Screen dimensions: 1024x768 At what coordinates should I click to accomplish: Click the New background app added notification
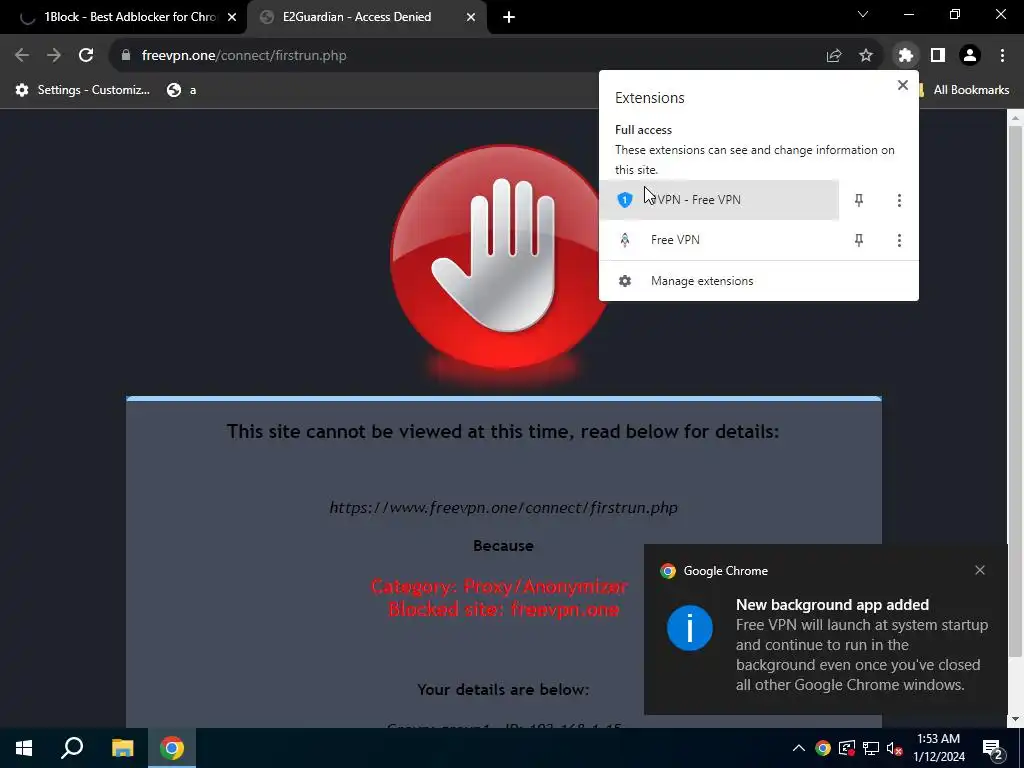pos(825,630)
